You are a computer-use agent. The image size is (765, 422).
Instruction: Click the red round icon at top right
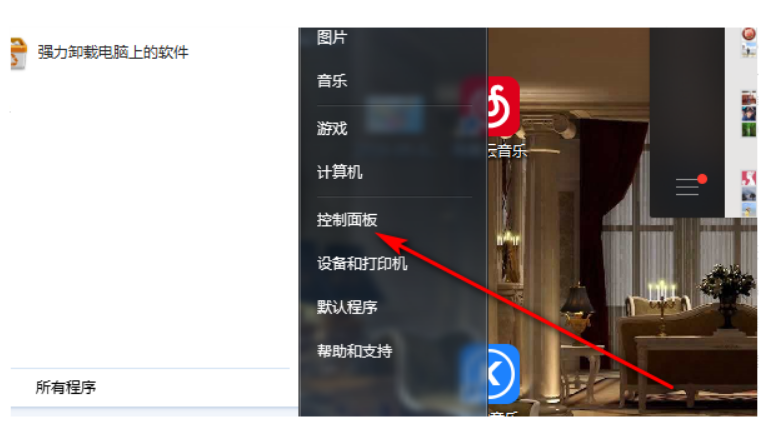(749, 34)
